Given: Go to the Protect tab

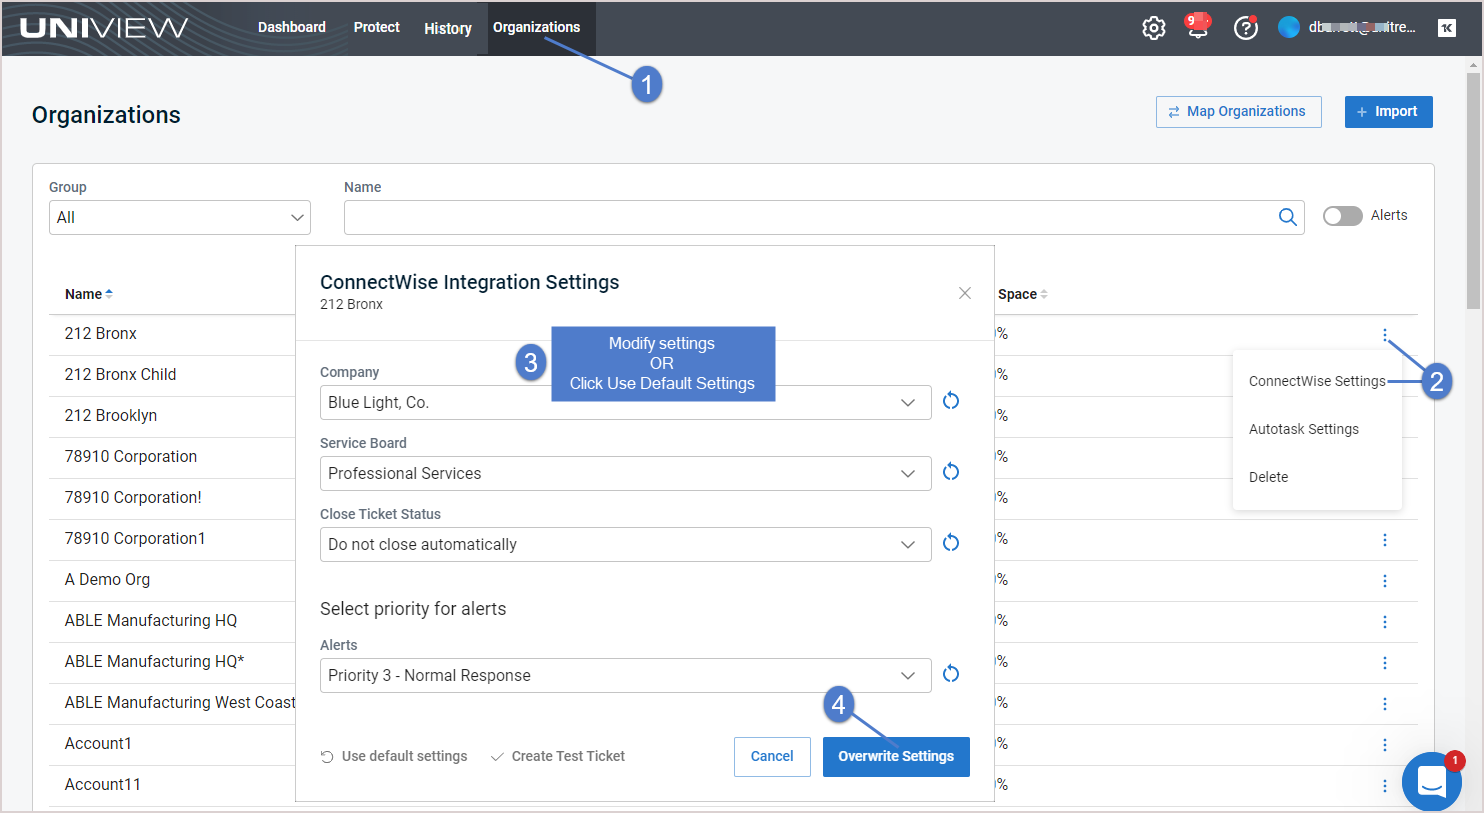Looking at the screenshot, I should (x=377, y=27).
